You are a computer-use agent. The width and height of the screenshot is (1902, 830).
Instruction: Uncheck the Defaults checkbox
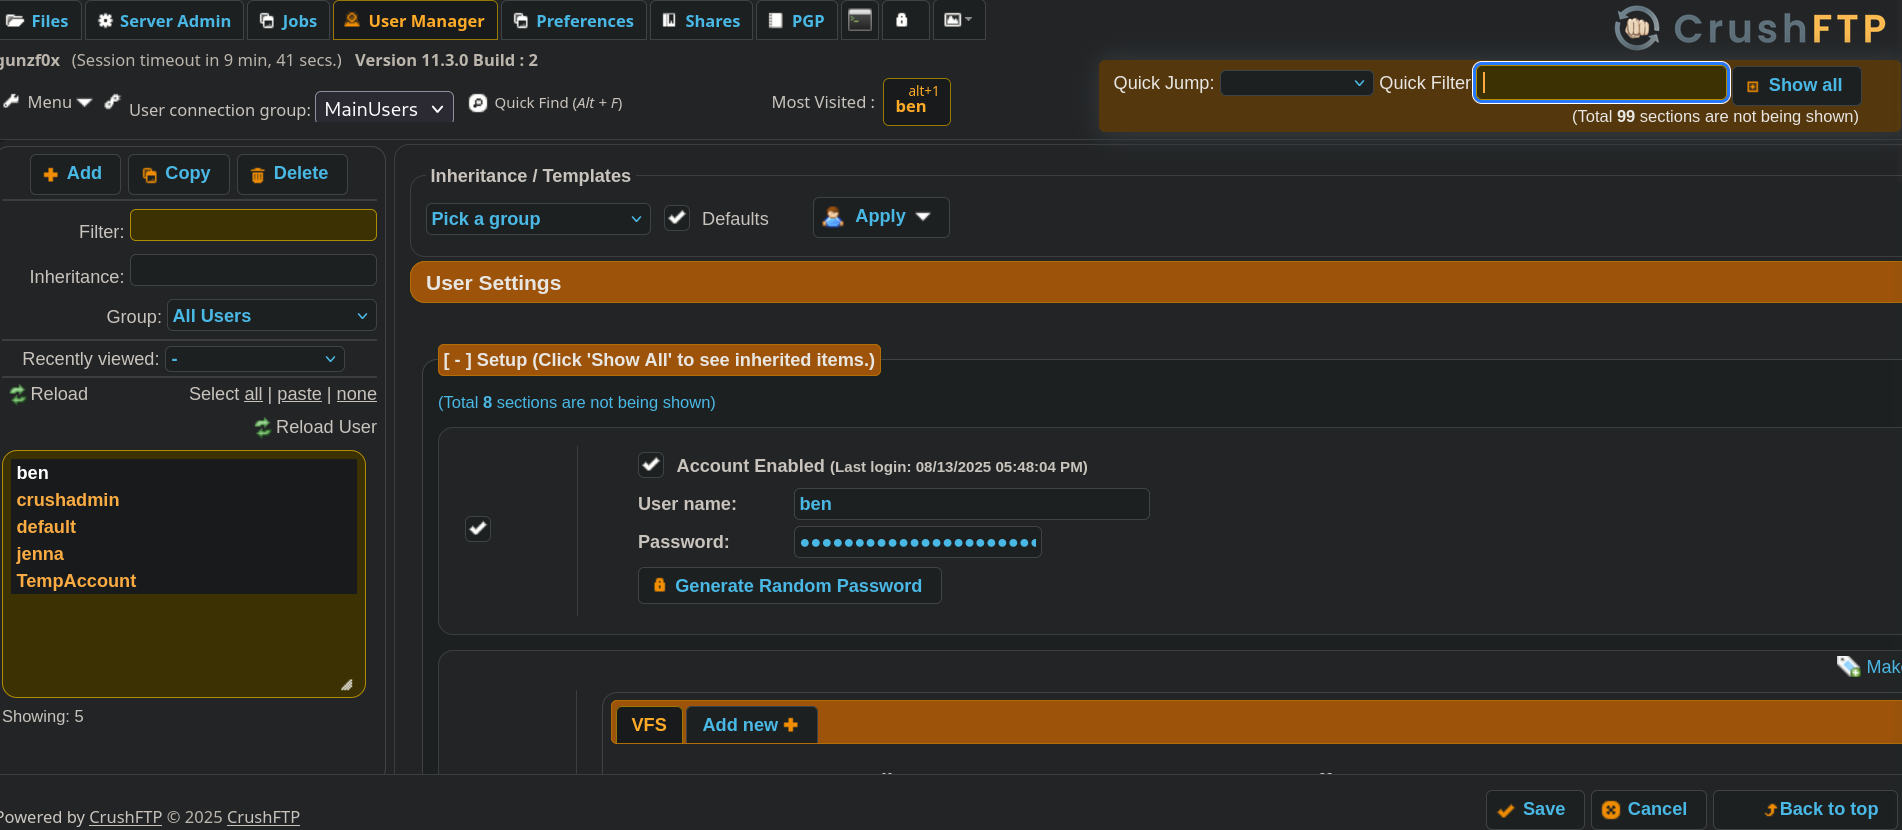[677, 218]
